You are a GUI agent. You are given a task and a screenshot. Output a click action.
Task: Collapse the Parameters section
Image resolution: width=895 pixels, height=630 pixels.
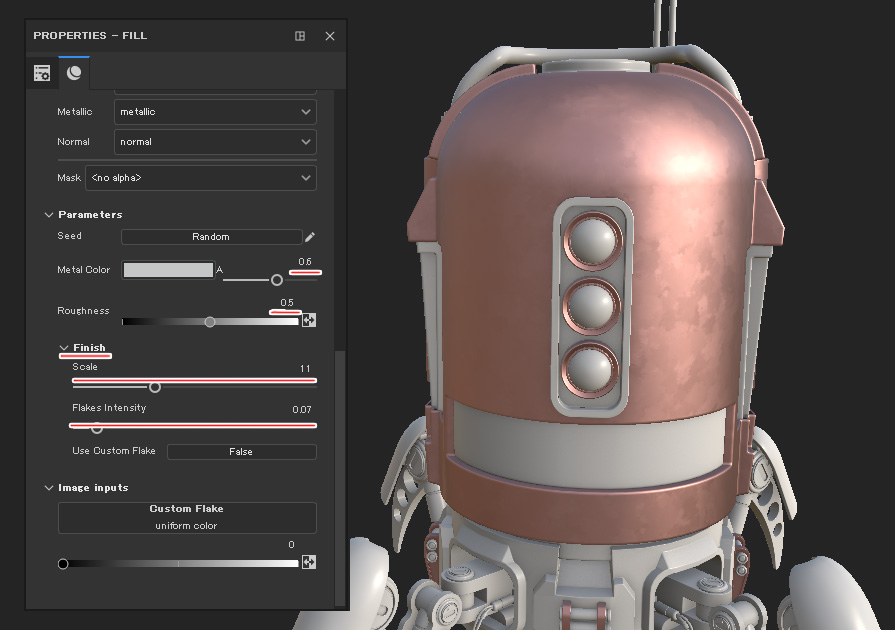(x=48, y=215)
